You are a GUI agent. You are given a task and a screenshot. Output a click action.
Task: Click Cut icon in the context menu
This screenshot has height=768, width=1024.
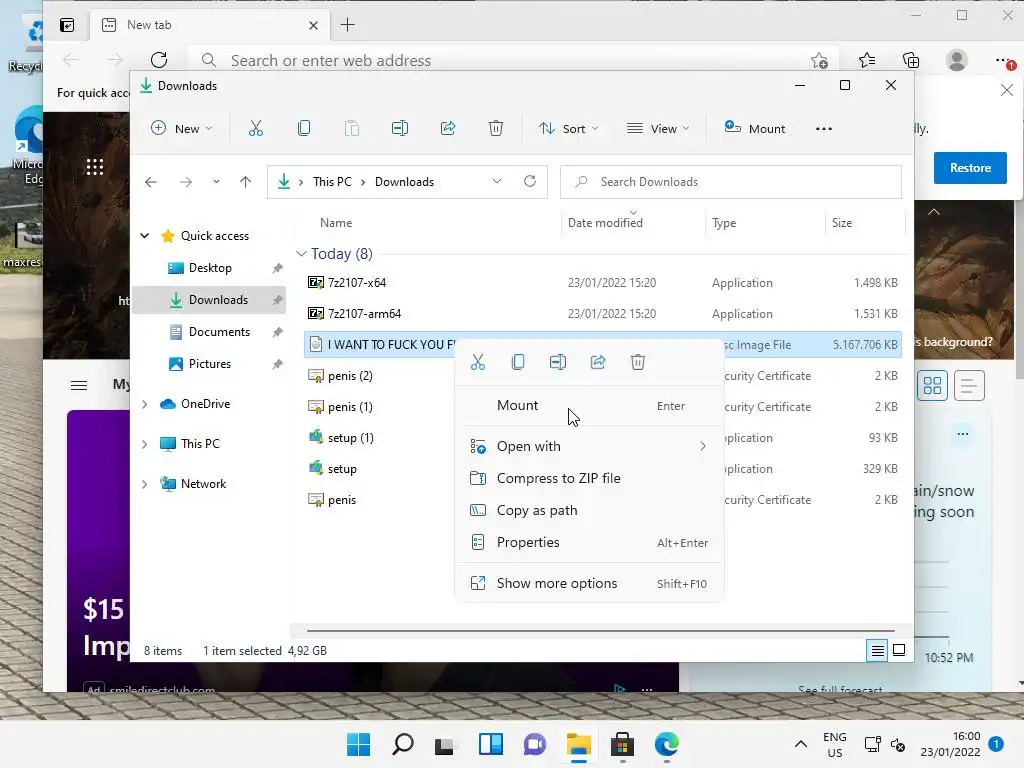pos(478,362)
